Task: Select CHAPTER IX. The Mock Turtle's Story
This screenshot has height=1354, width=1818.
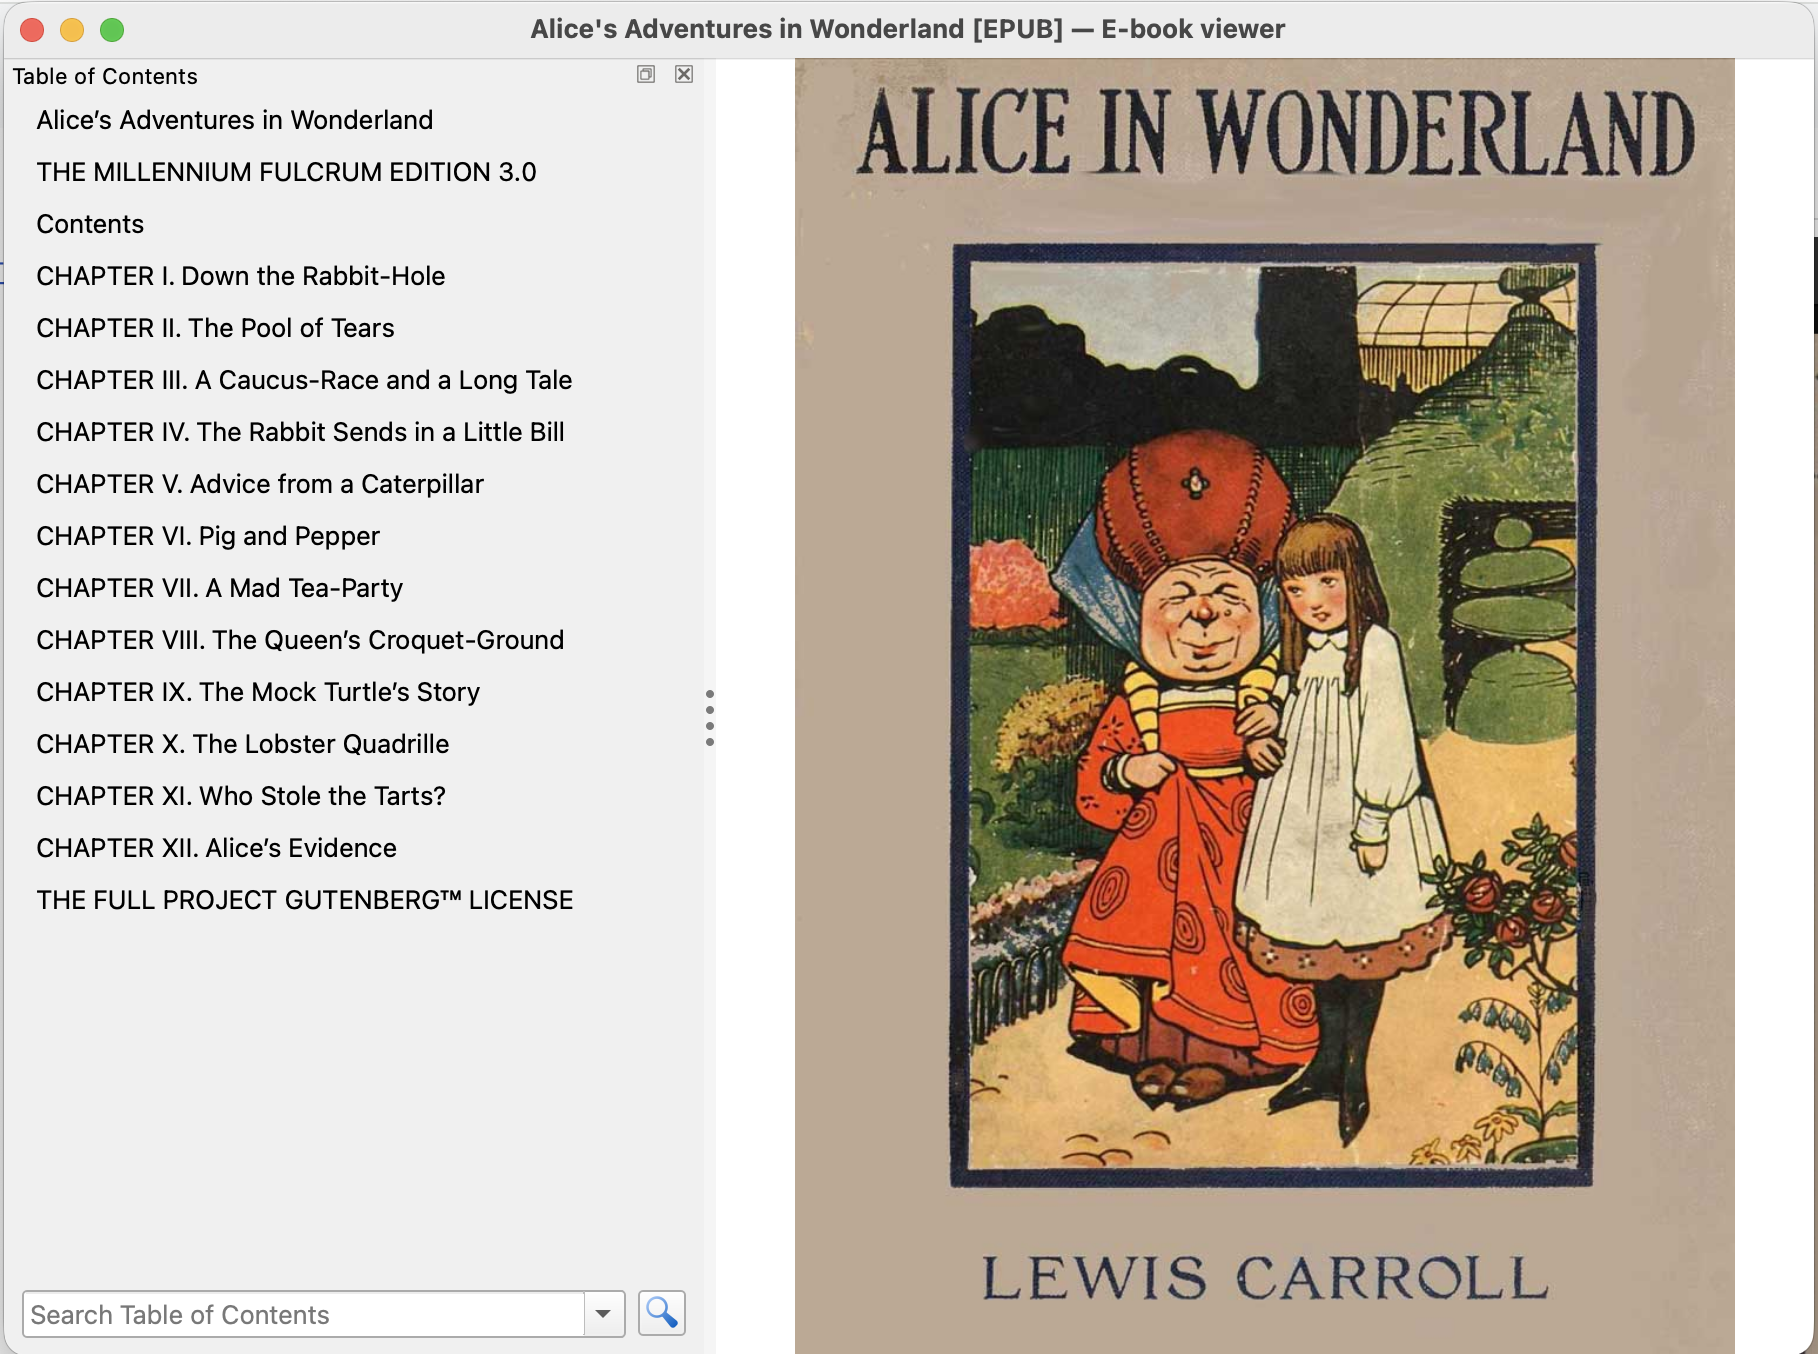Action: [x=258, y=692]
